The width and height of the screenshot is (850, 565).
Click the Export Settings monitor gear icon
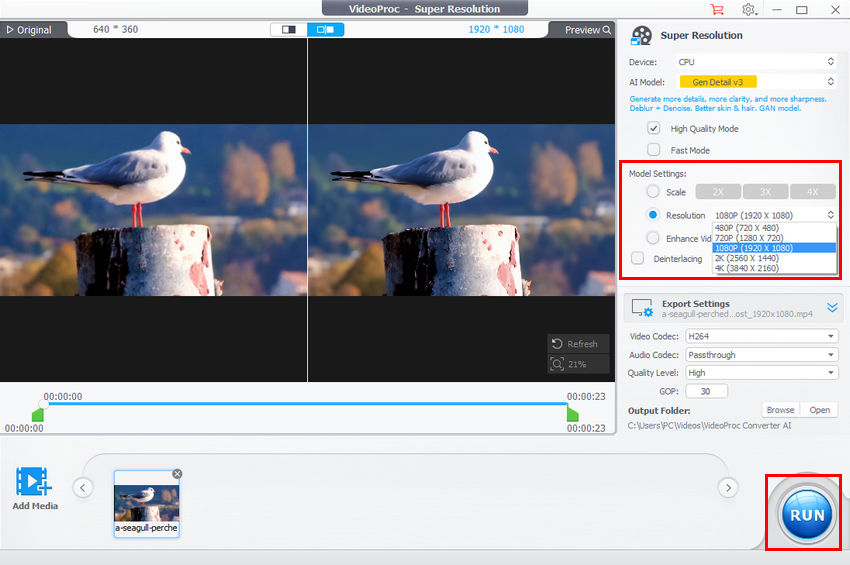click(642, 308)
